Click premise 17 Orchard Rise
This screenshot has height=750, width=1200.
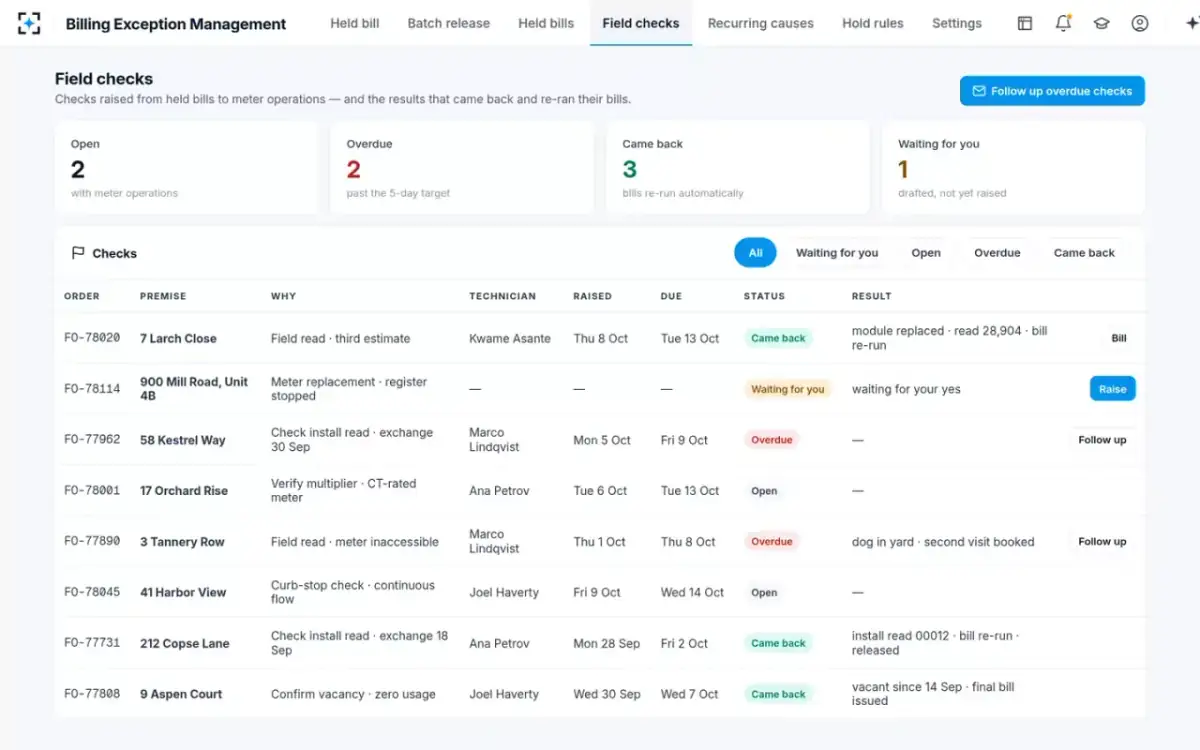tap(184, 491)
